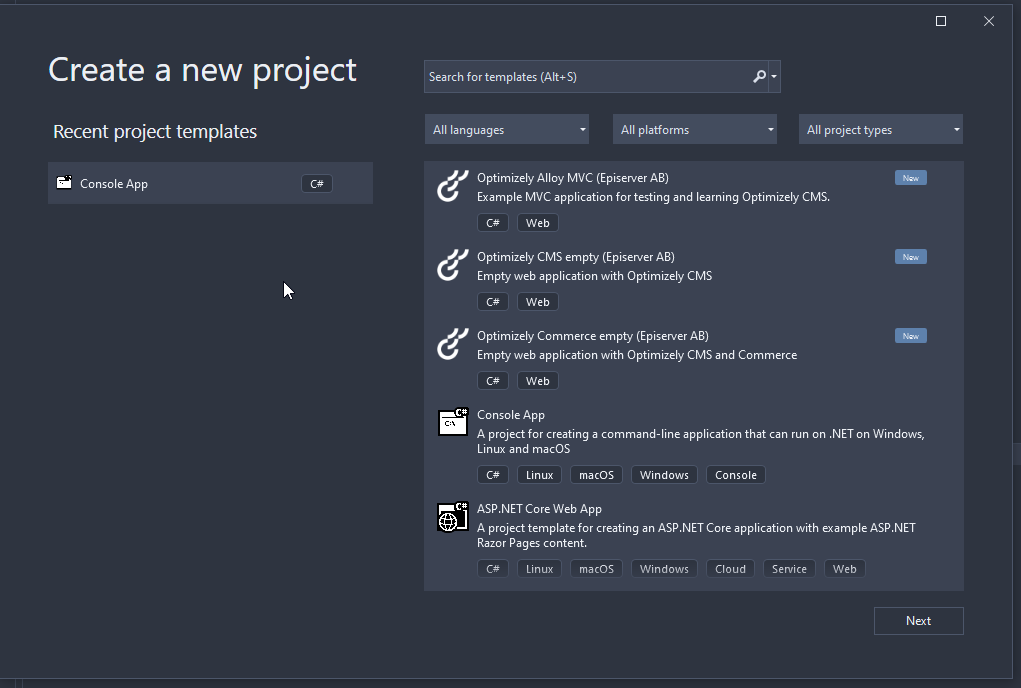This screenshot has height=688, width=1021.
Task: Maximize the Create a new project dialog
Action: (941, 21)
